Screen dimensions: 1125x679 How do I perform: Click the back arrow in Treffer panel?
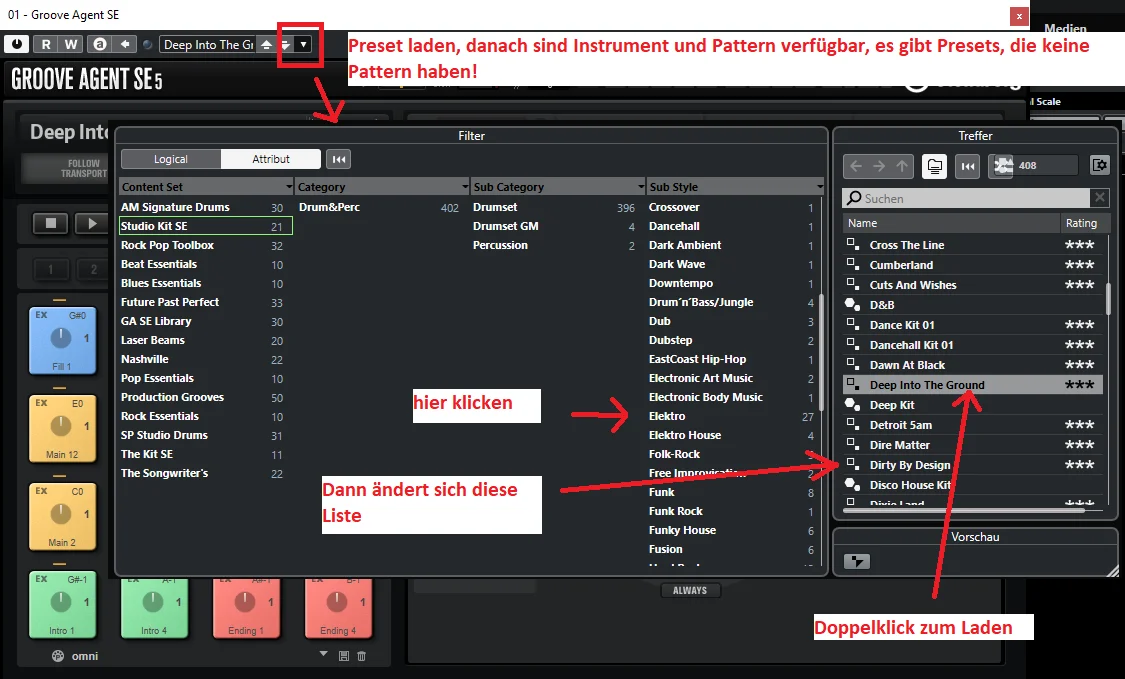click(x=856, y=167)
